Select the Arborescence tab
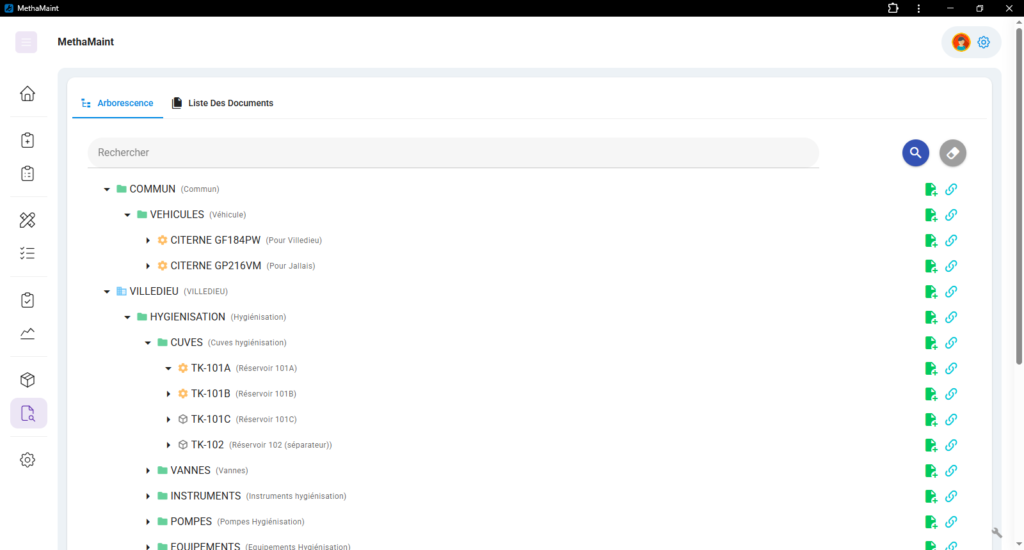Image resolution: width=1024 pixels, height=550 pixels. point(118,103)
